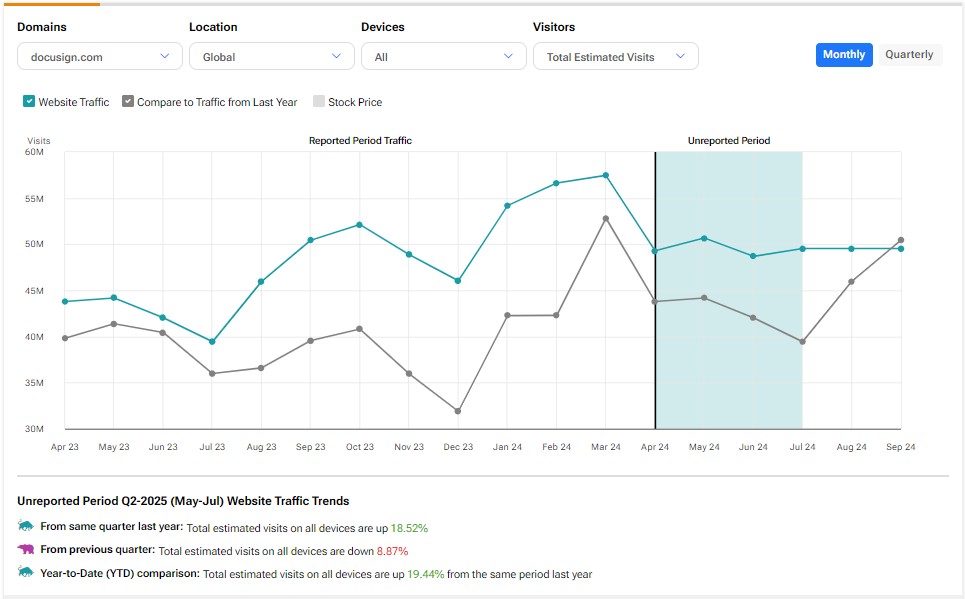Select the Monthly view tab

844,55
